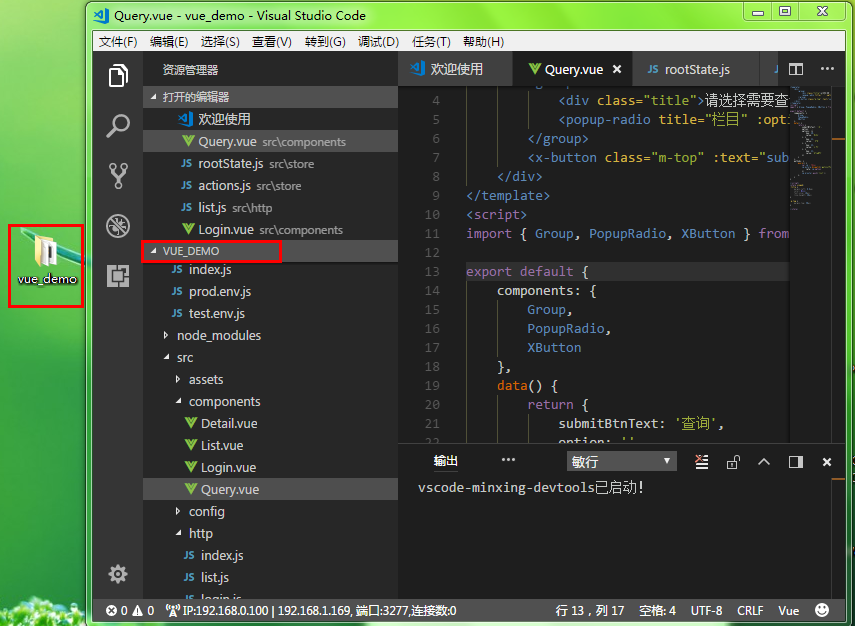Open index.js under the http folder
This screenshot has height=626, width=855.
(x=270, y=555)
